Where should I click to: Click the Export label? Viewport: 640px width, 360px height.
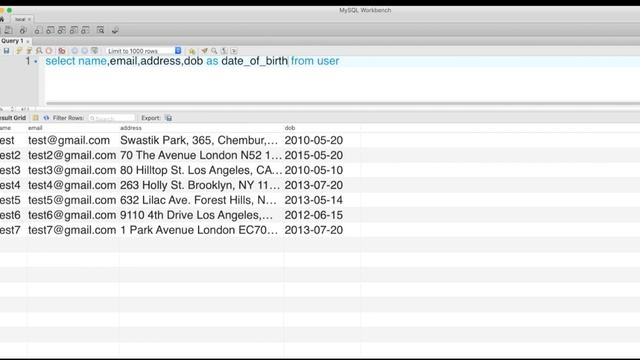point(150,118)
